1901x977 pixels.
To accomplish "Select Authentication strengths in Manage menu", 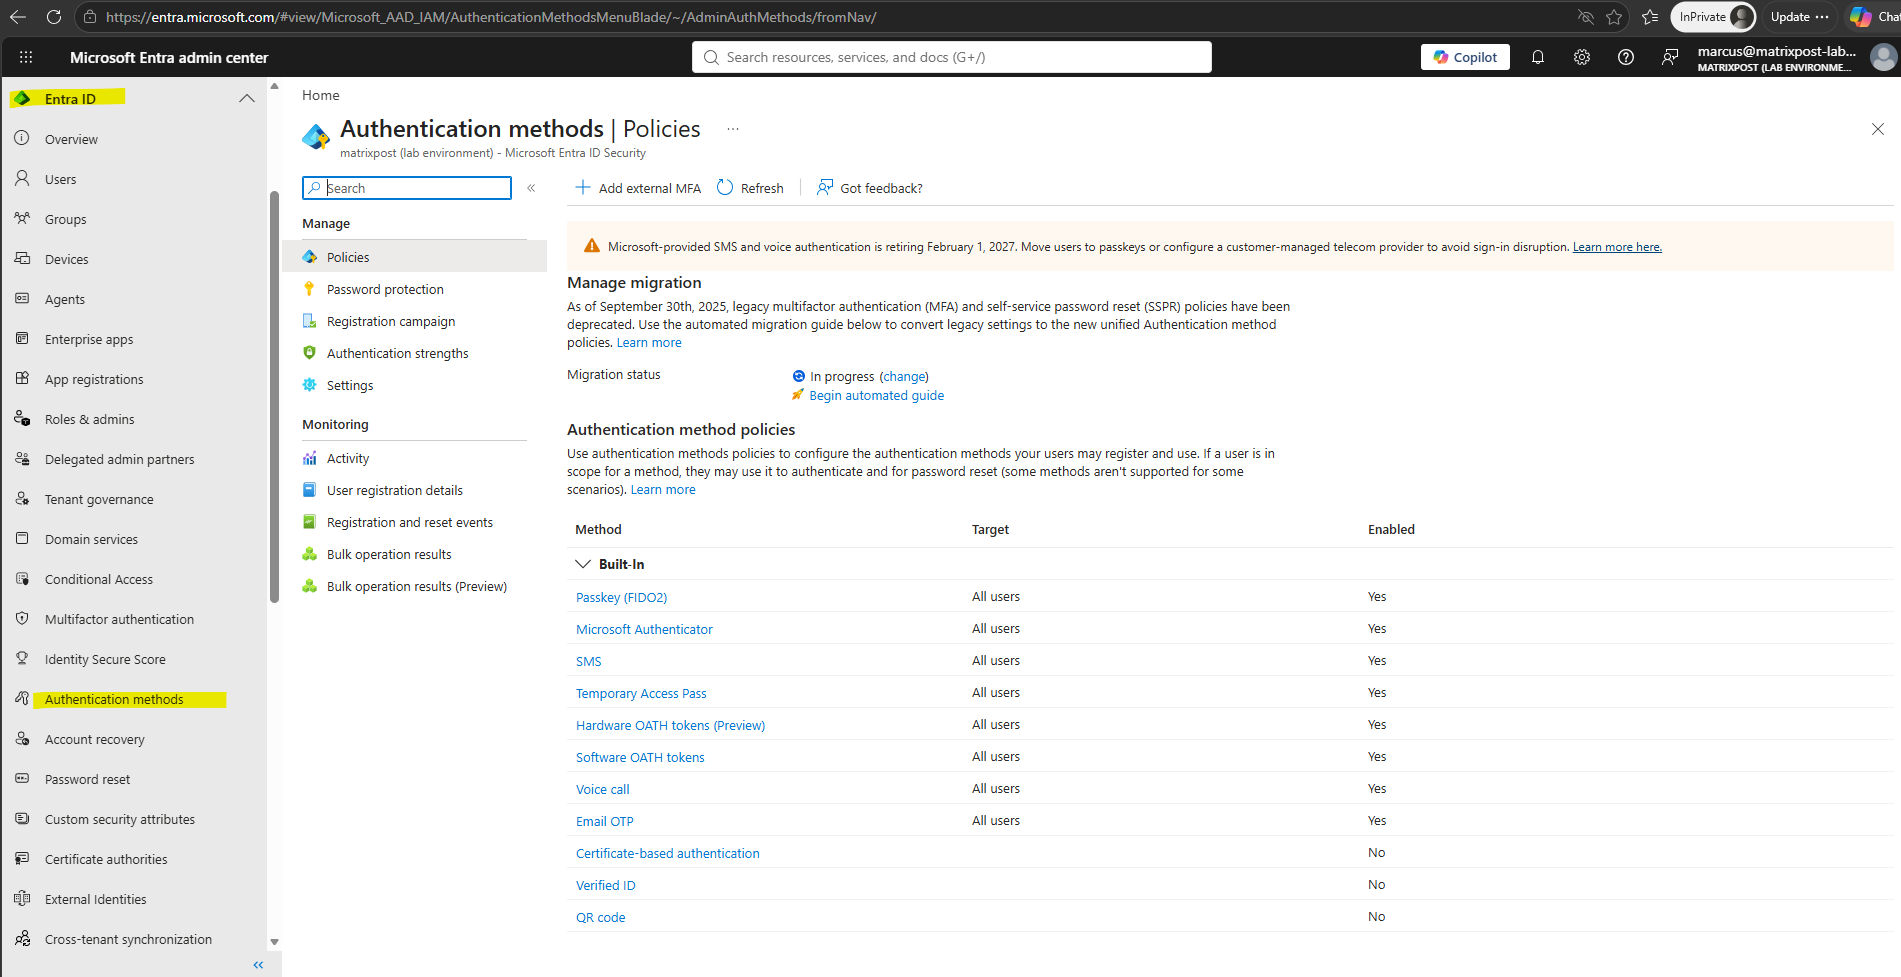I will (x=397, y=353).
